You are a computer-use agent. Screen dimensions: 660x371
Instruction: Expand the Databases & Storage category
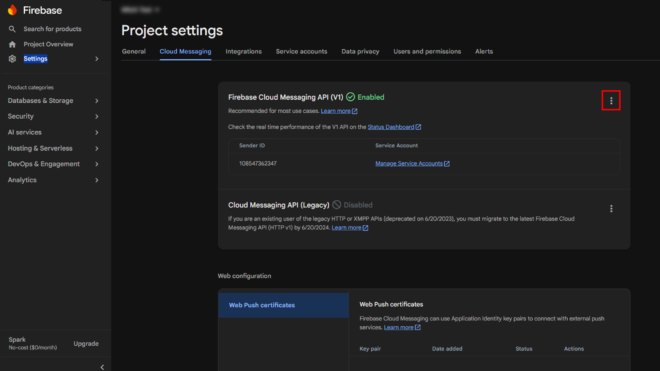coord(97,101)
